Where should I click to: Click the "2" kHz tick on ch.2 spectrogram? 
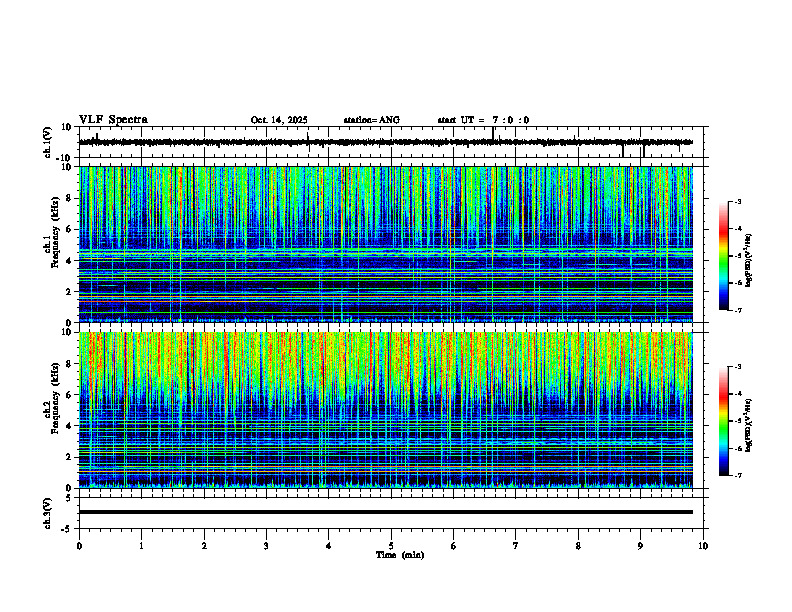click(x=70, y=457)
